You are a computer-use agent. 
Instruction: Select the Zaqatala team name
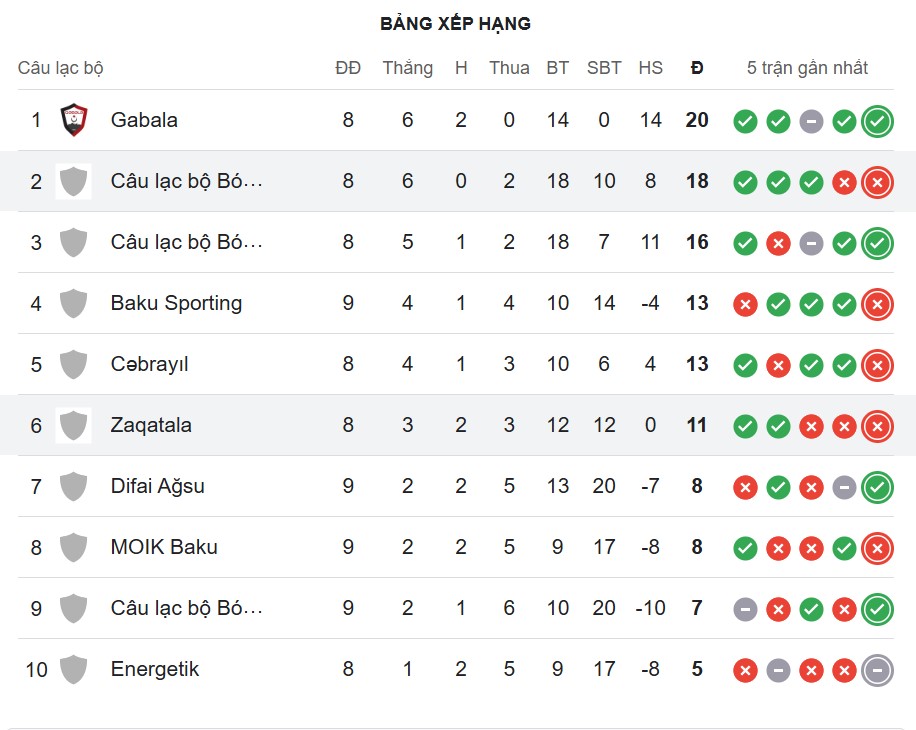151,425
